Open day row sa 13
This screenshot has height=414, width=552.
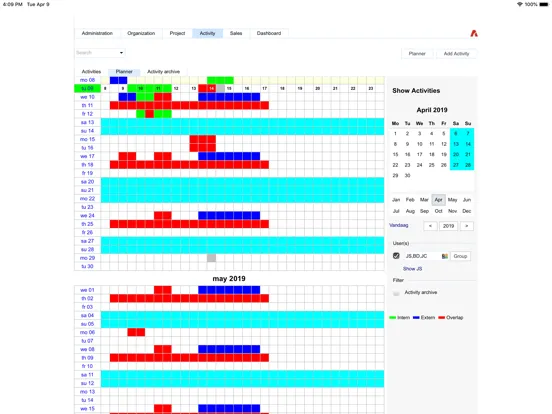tap(87, 122)
